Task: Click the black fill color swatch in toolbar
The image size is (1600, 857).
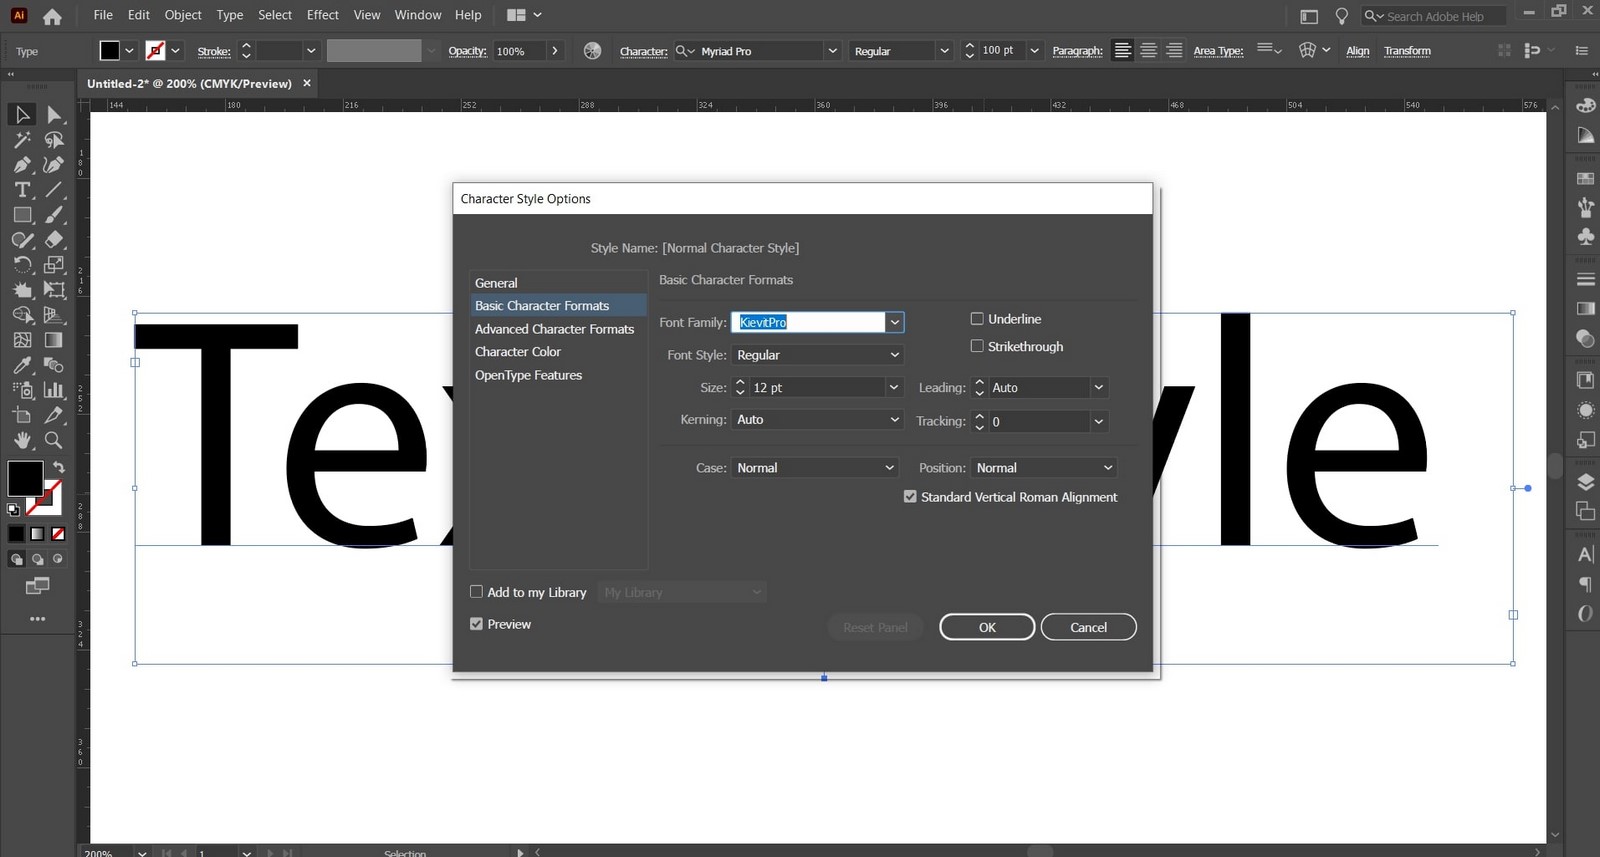Action: click(25, 478)
